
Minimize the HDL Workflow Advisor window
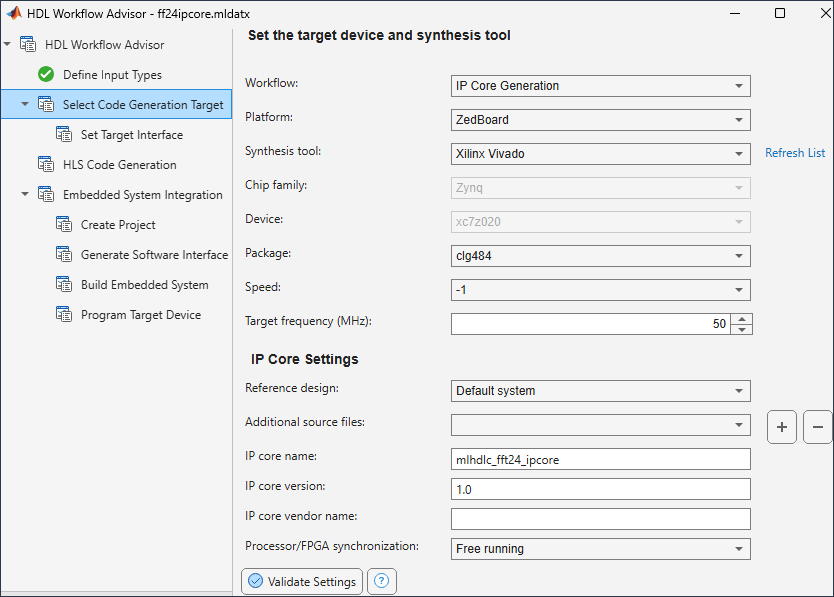click(x=735, y=13)
